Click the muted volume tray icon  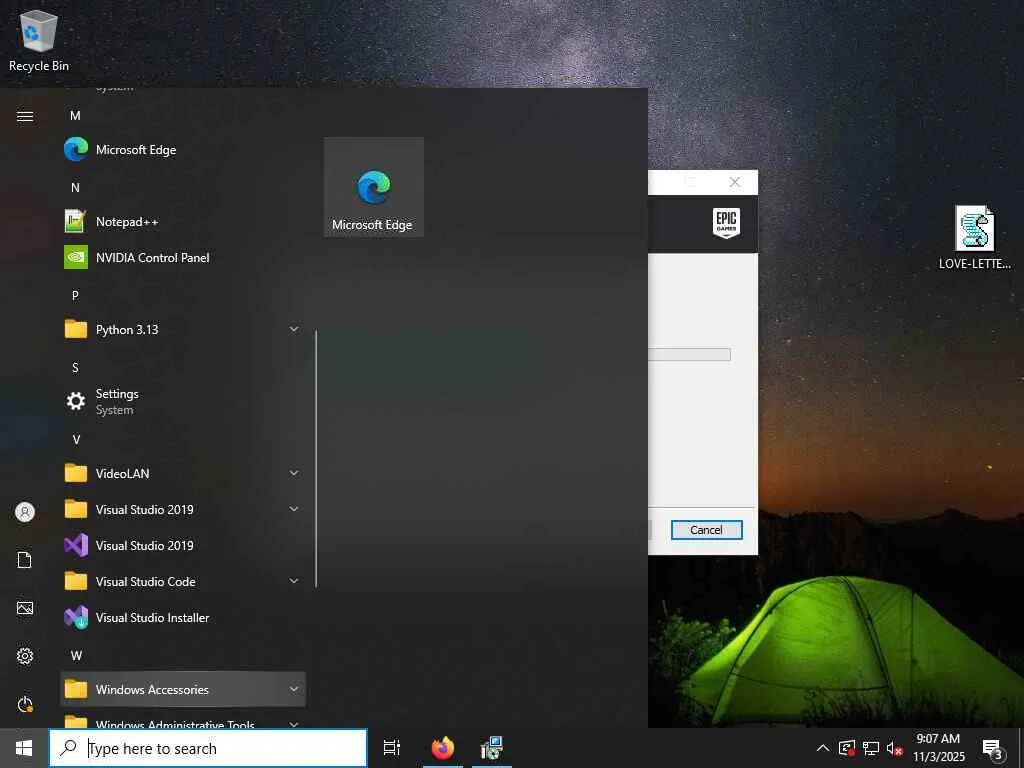[895, 748]
